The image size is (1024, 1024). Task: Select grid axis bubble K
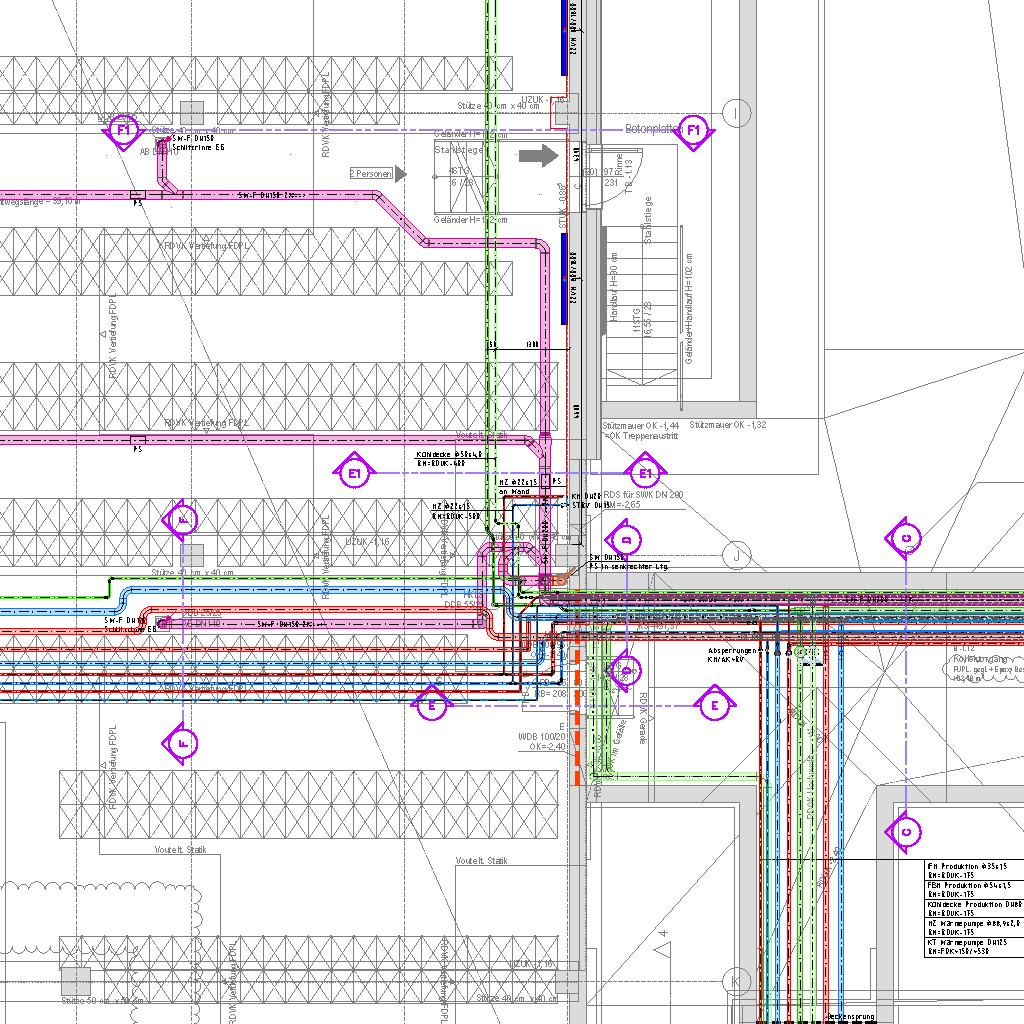coord(737,980)
